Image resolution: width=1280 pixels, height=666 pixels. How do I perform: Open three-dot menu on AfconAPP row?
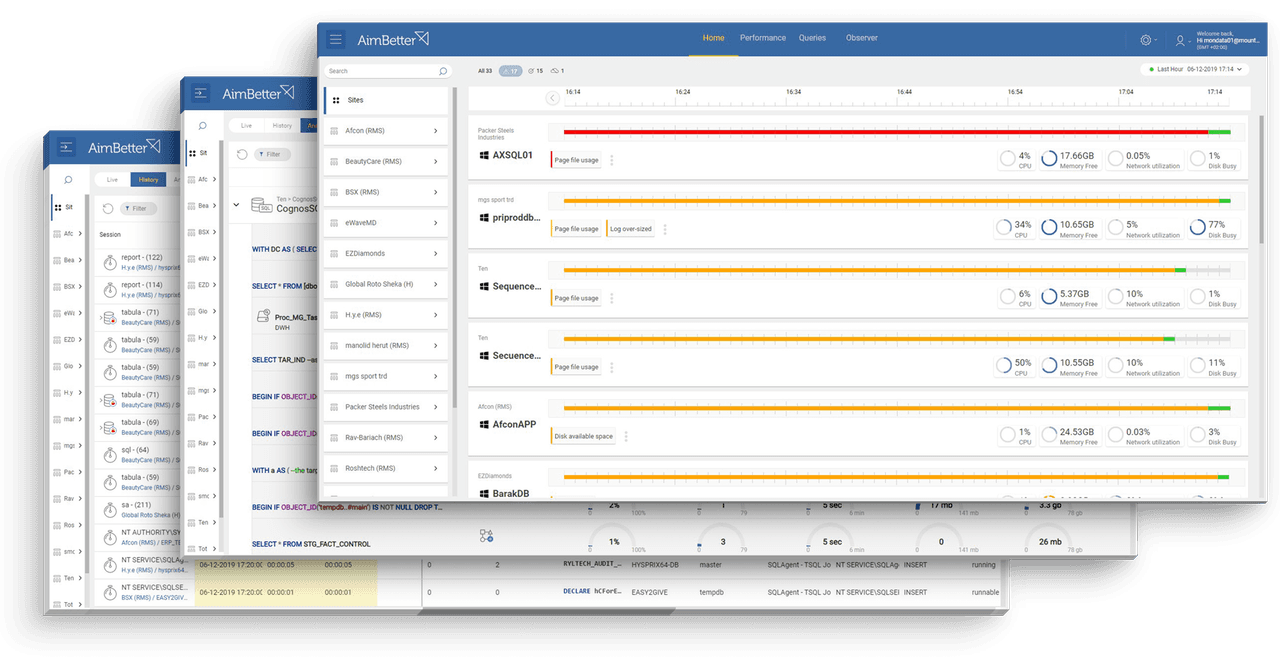click(626, 436)
